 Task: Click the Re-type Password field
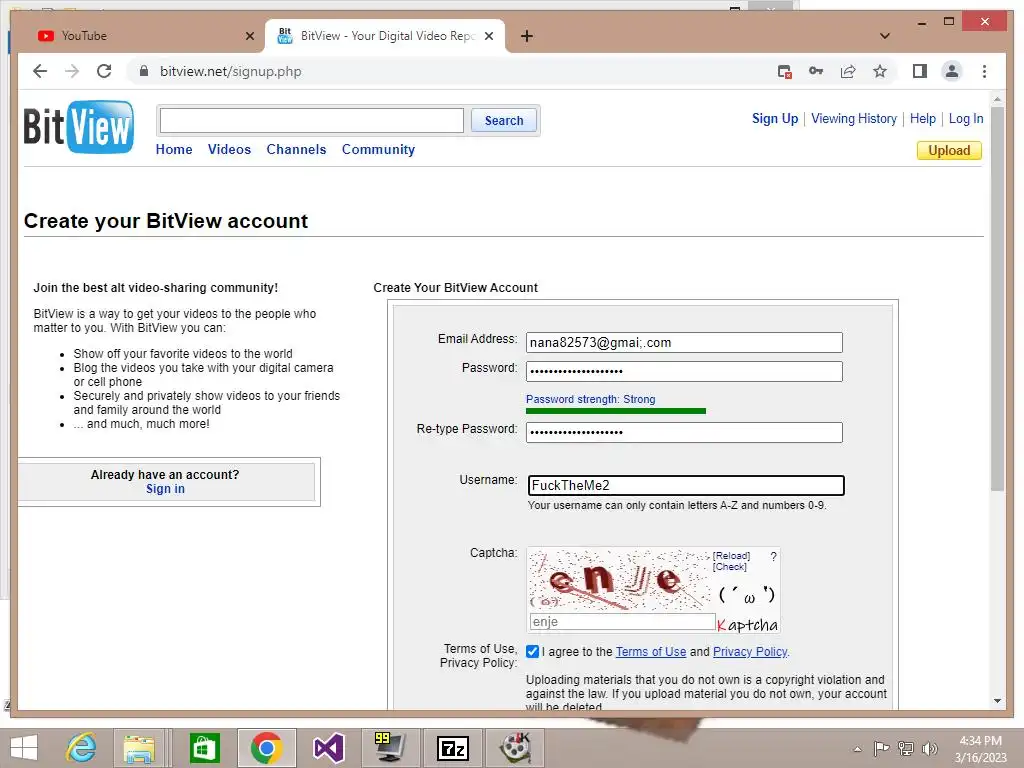point(684,432)
